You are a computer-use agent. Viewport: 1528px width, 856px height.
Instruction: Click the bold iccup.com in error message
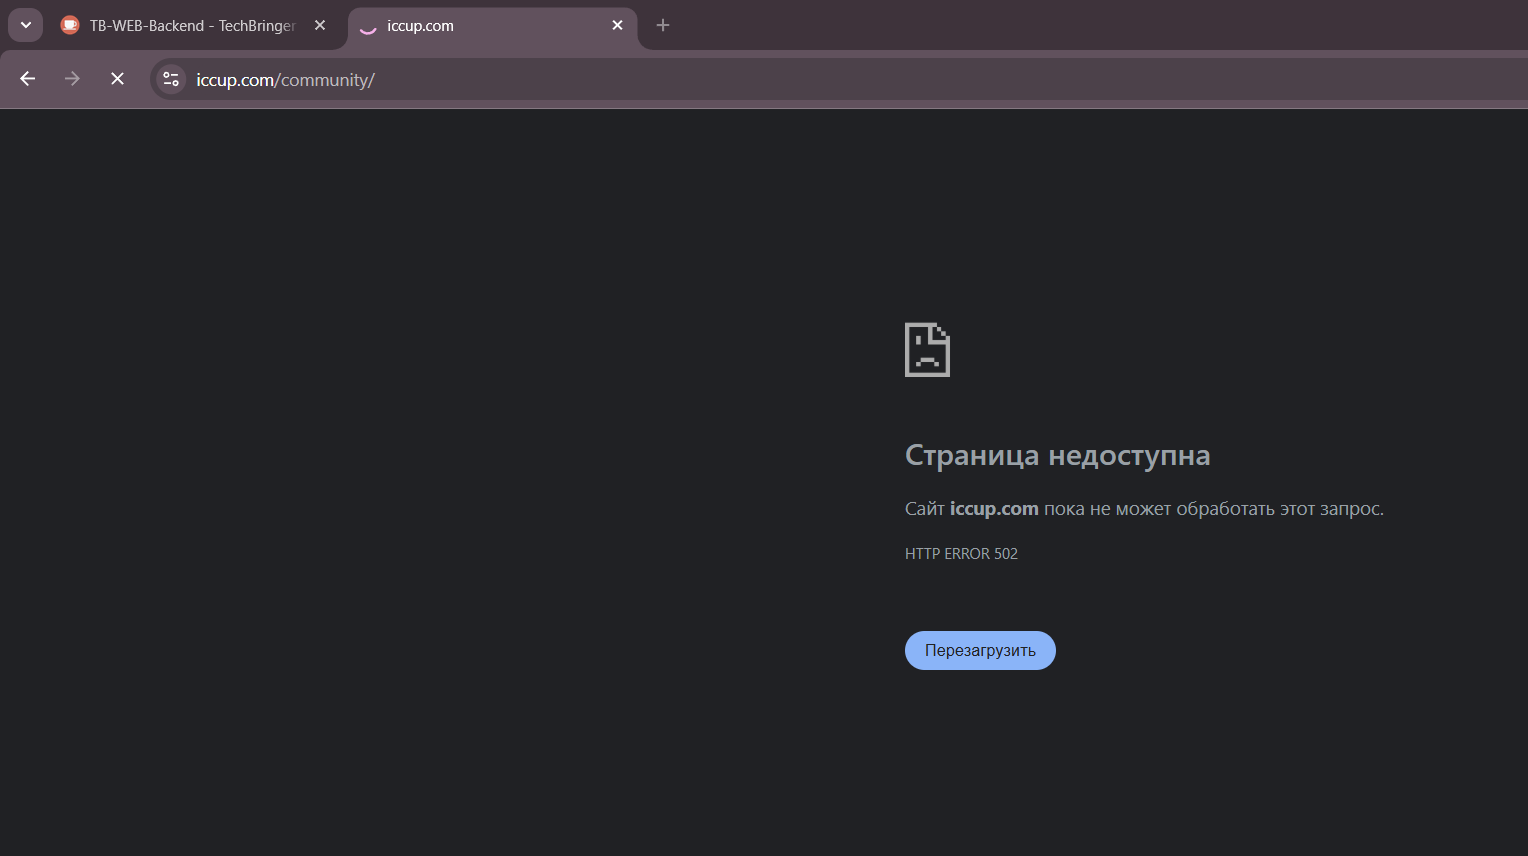(x=994, y=509)
